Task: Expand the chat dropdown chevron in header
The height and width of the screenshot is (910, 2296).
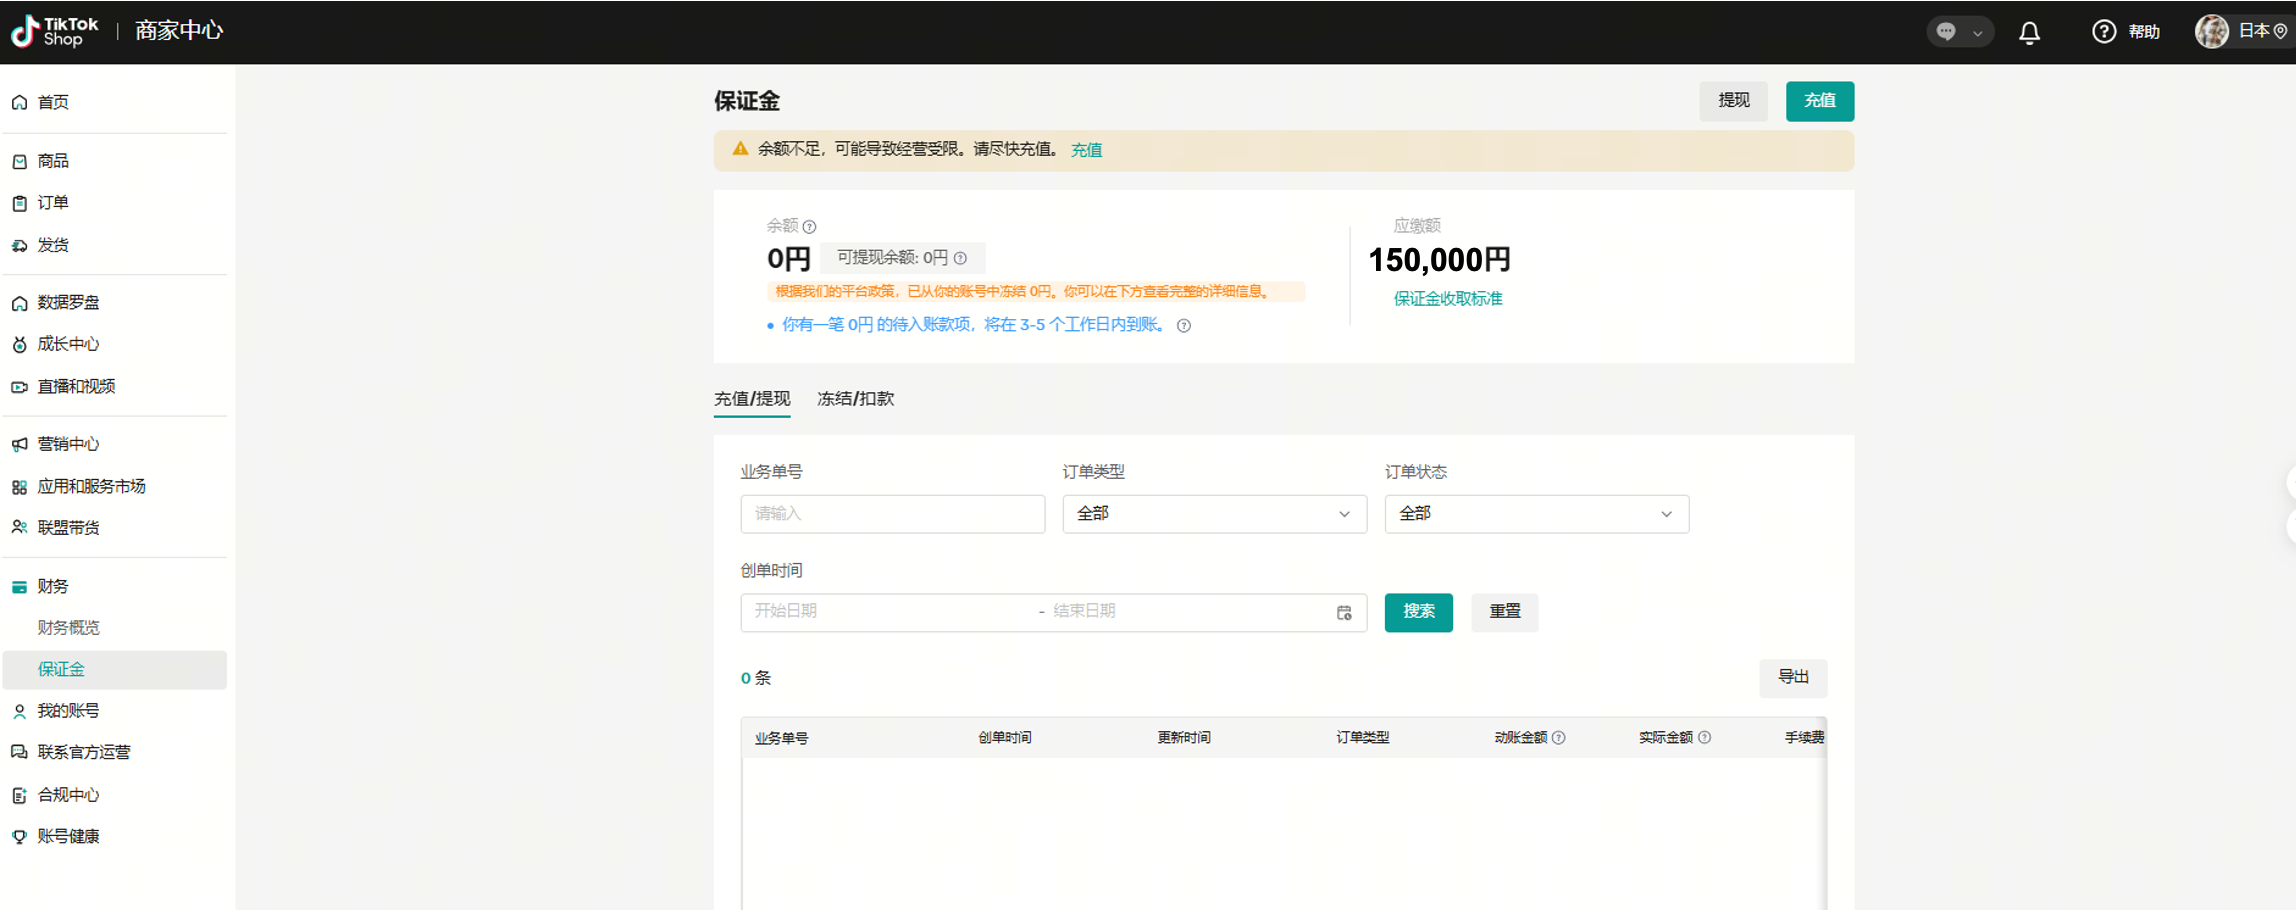Action: [x=1977, y=33]
